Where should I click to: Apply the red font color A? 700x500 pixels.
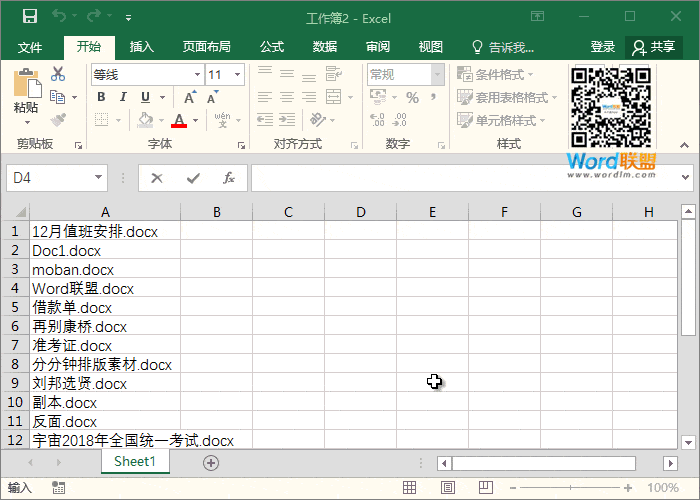(179, 120)
